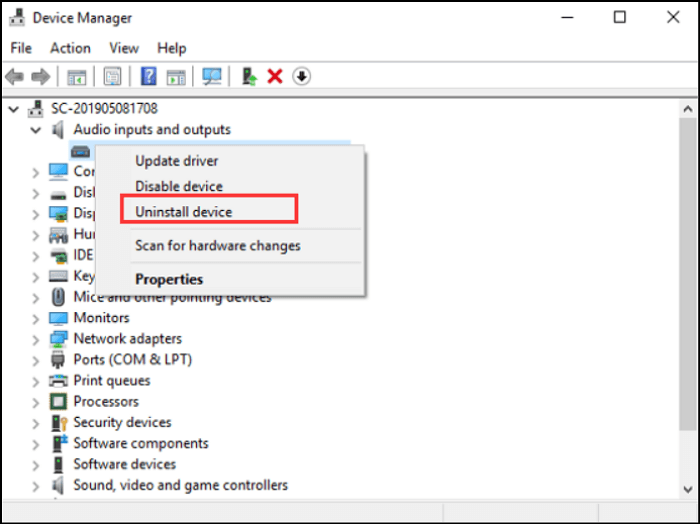Click the Properties toolbar icon
This screenshot has width=700, height=524.
tap(113, 77)
